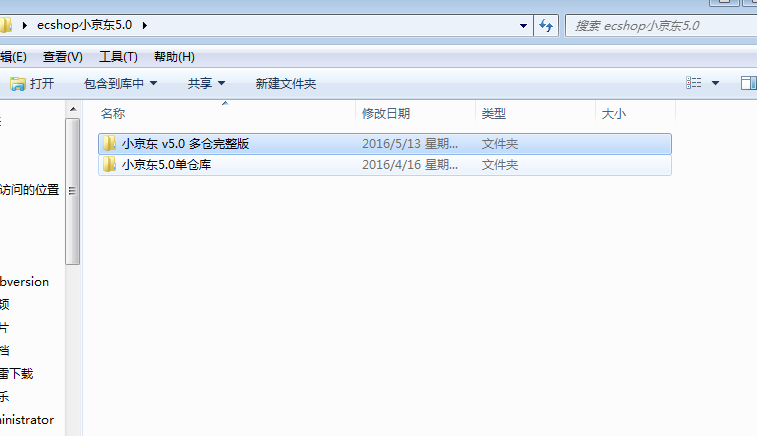The height and width of the screenshot is (436, 757).
Task: Expand the arrow after ecshop小京东5.0 in path
Action: click(x=144, y=25)
